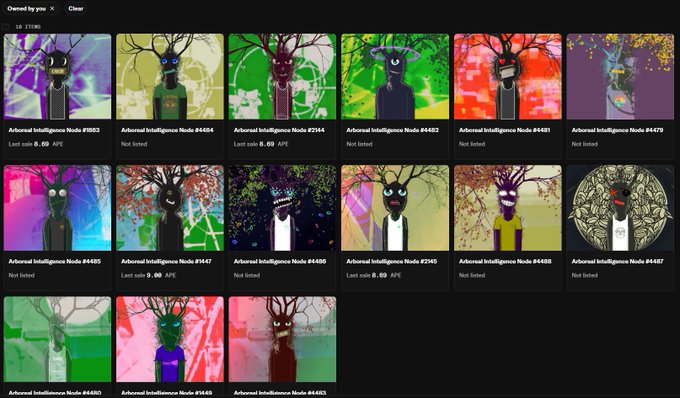Click Not listed status under Node #4484

[x=134, y=144]
